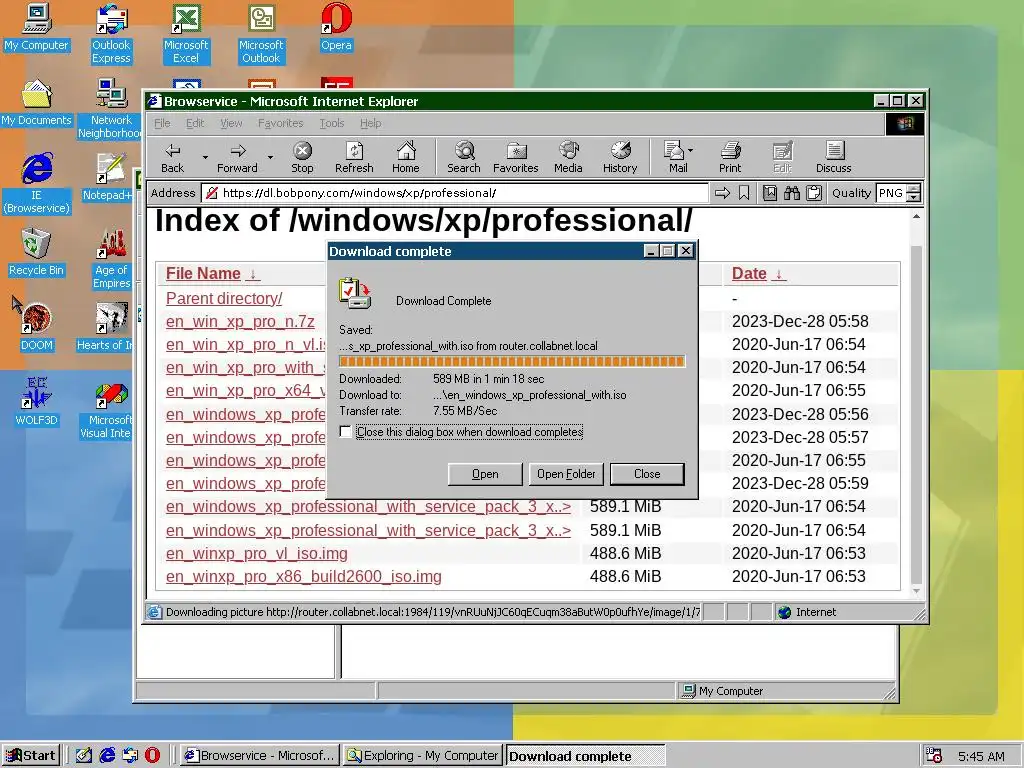Image resolution: width=1024 pixels, height=768 pixels.
Task: Open en_win_xp_pro_n.7z link
Action: click(x=240, y=321)
